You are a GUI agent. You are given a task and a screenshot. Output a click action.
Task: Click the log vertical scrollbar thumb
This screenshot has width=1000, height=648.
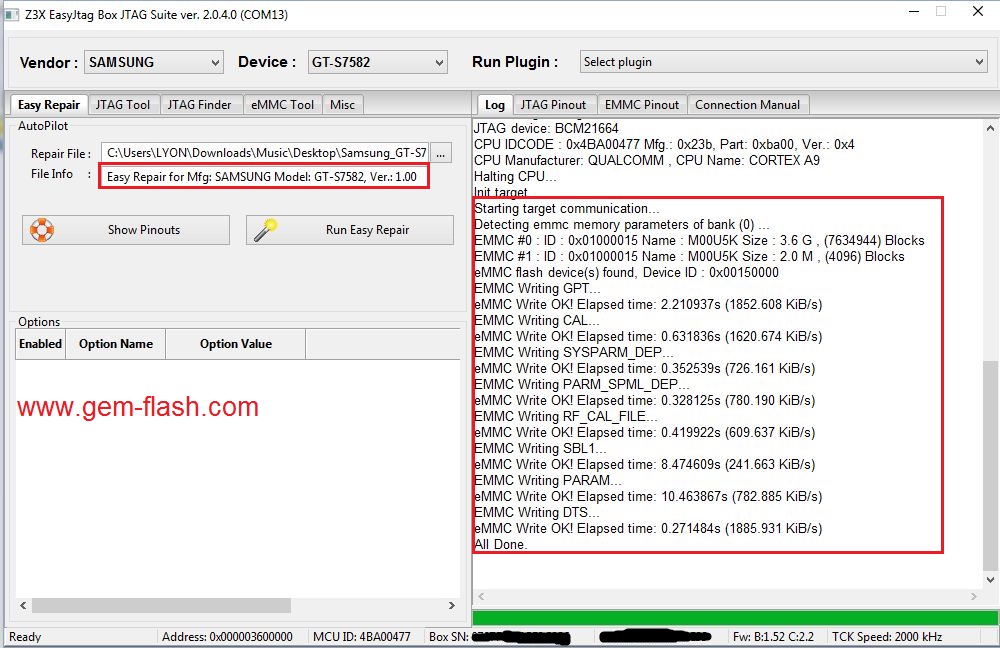coord(989,465)
